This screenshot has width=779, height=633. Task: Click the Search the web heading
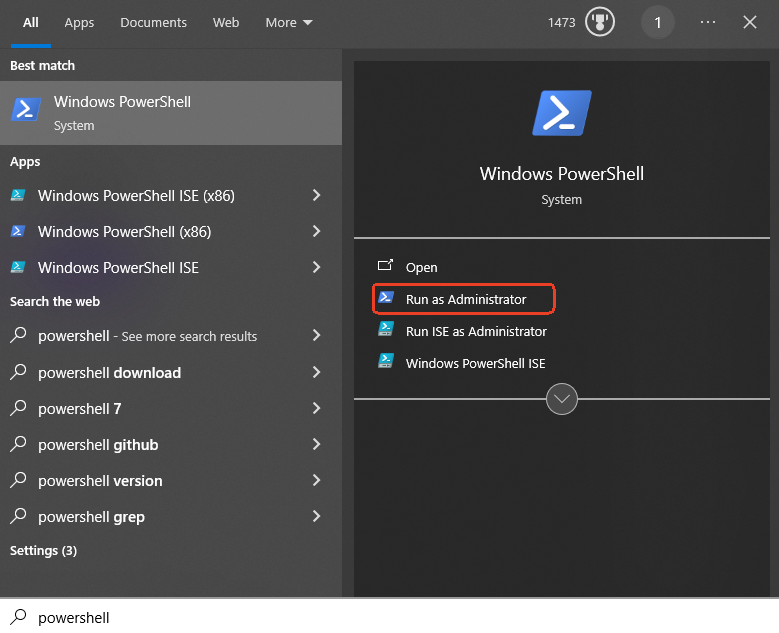[x=55, y=302]
